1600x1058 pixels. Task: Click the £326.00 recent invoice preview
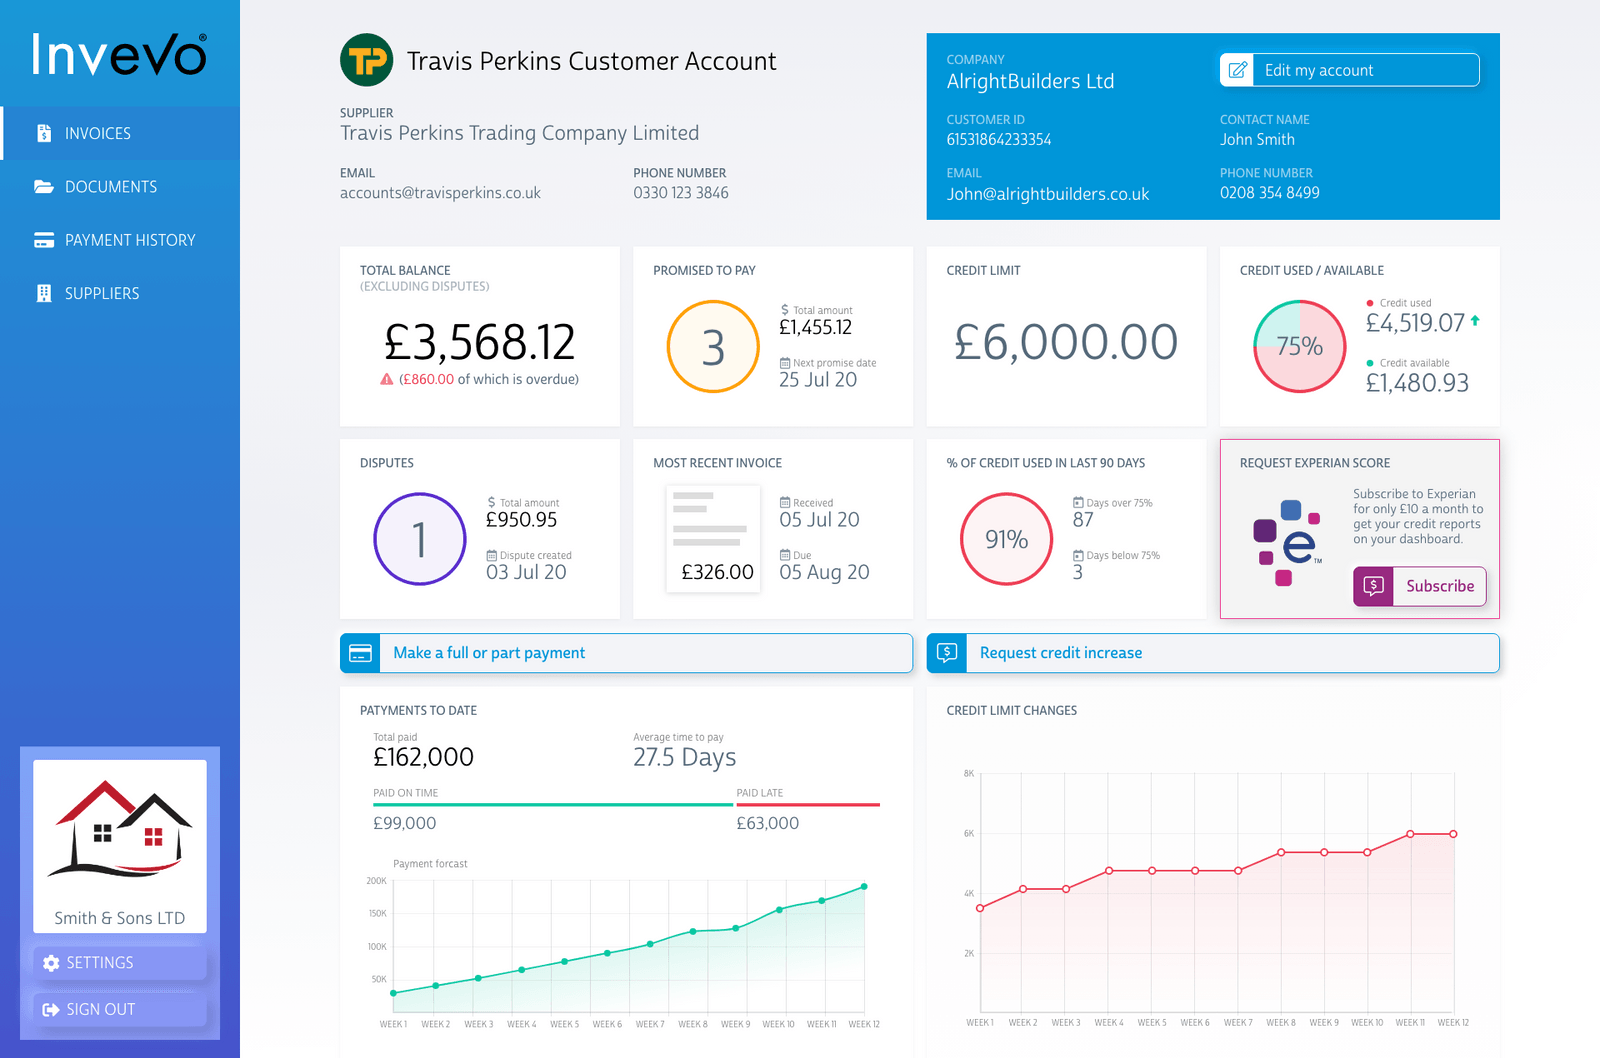[713, 539]
